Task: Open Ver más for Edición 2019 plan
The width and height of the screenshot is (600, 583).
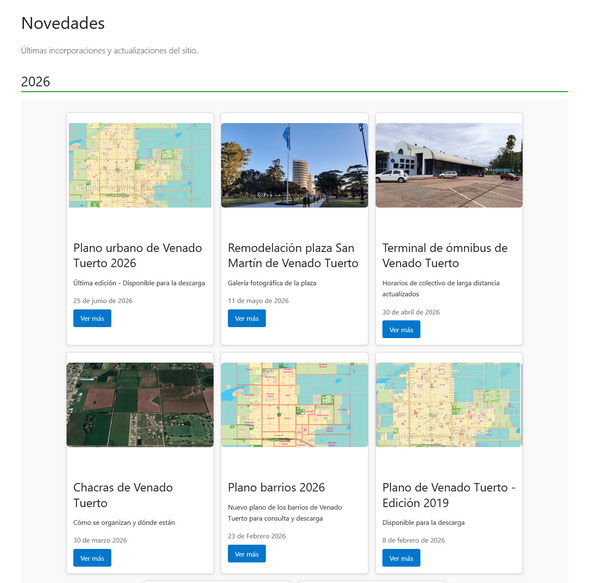Action: pyautogui.click(x=401, y=558)
